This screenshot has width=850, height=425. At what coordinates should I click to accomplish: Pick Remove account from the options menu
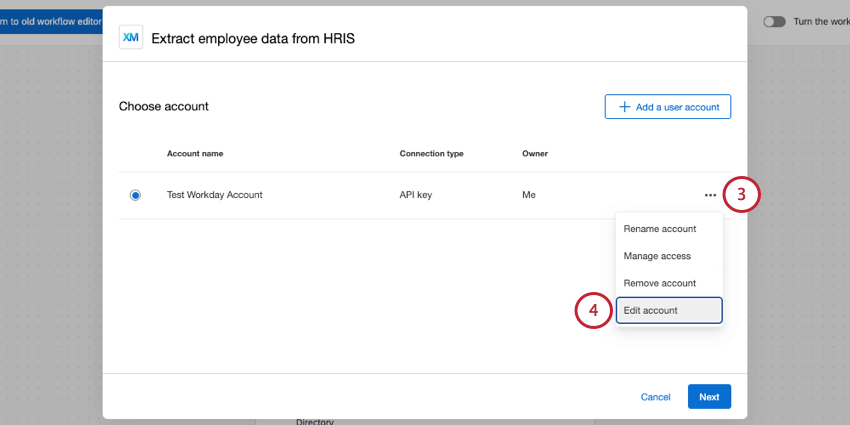659,283
